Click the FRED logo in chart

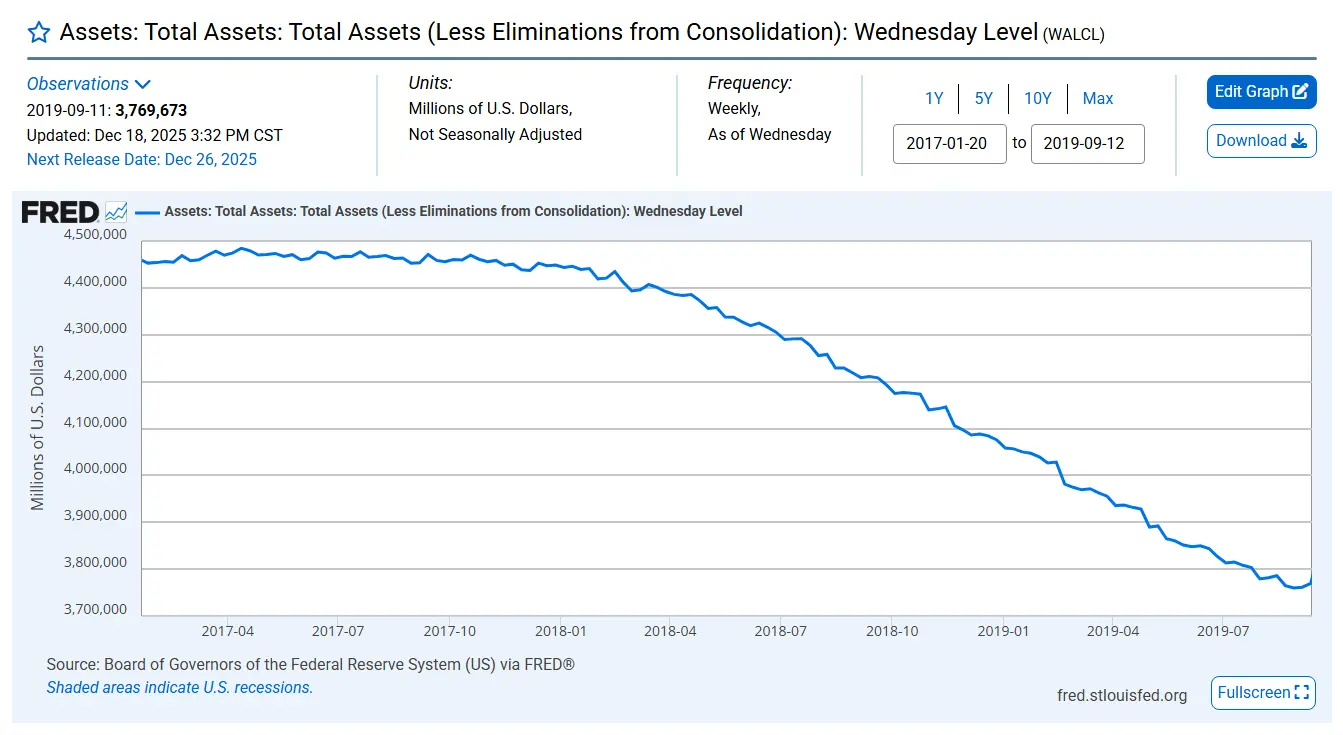point(60,212)
